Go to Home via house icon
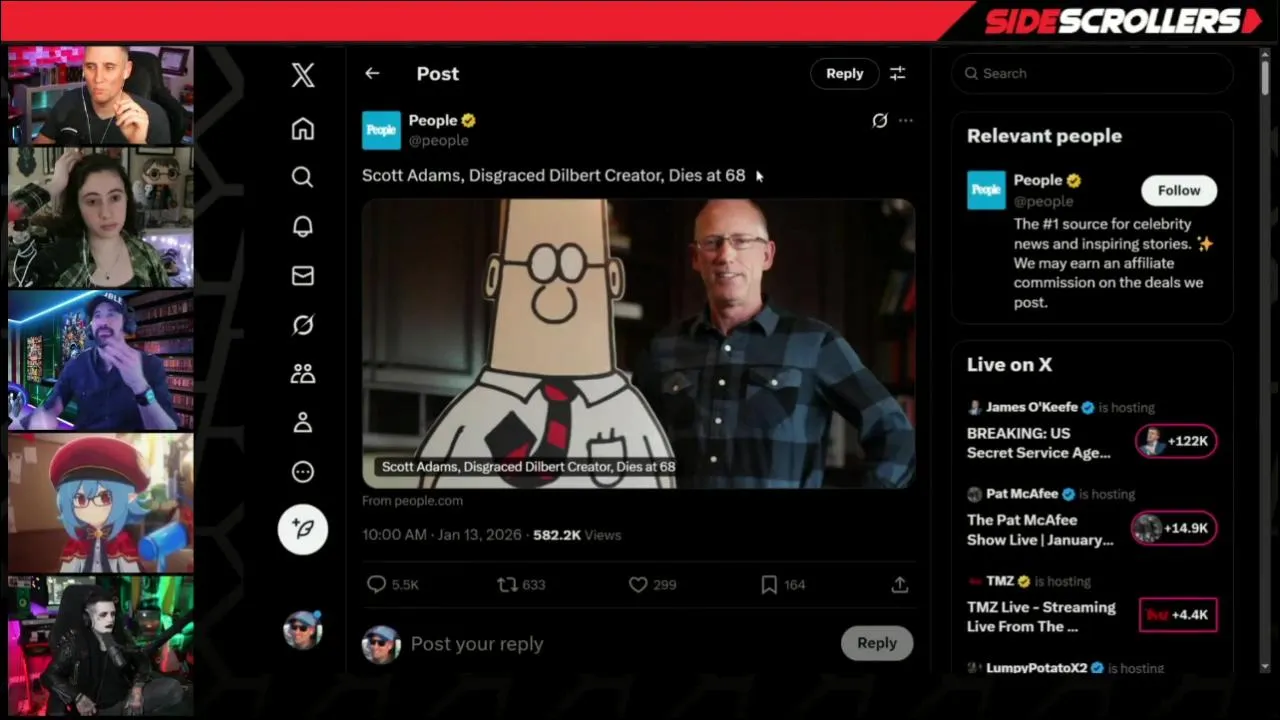This screenshot has height=720, width=1280. (x=303, y=128)
